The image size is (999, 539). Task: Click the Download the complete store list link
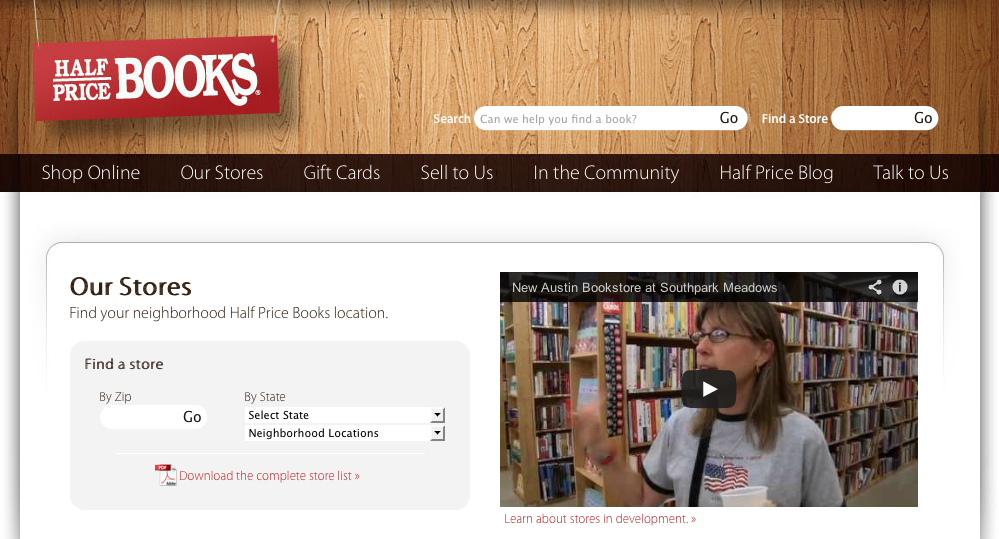270,476
